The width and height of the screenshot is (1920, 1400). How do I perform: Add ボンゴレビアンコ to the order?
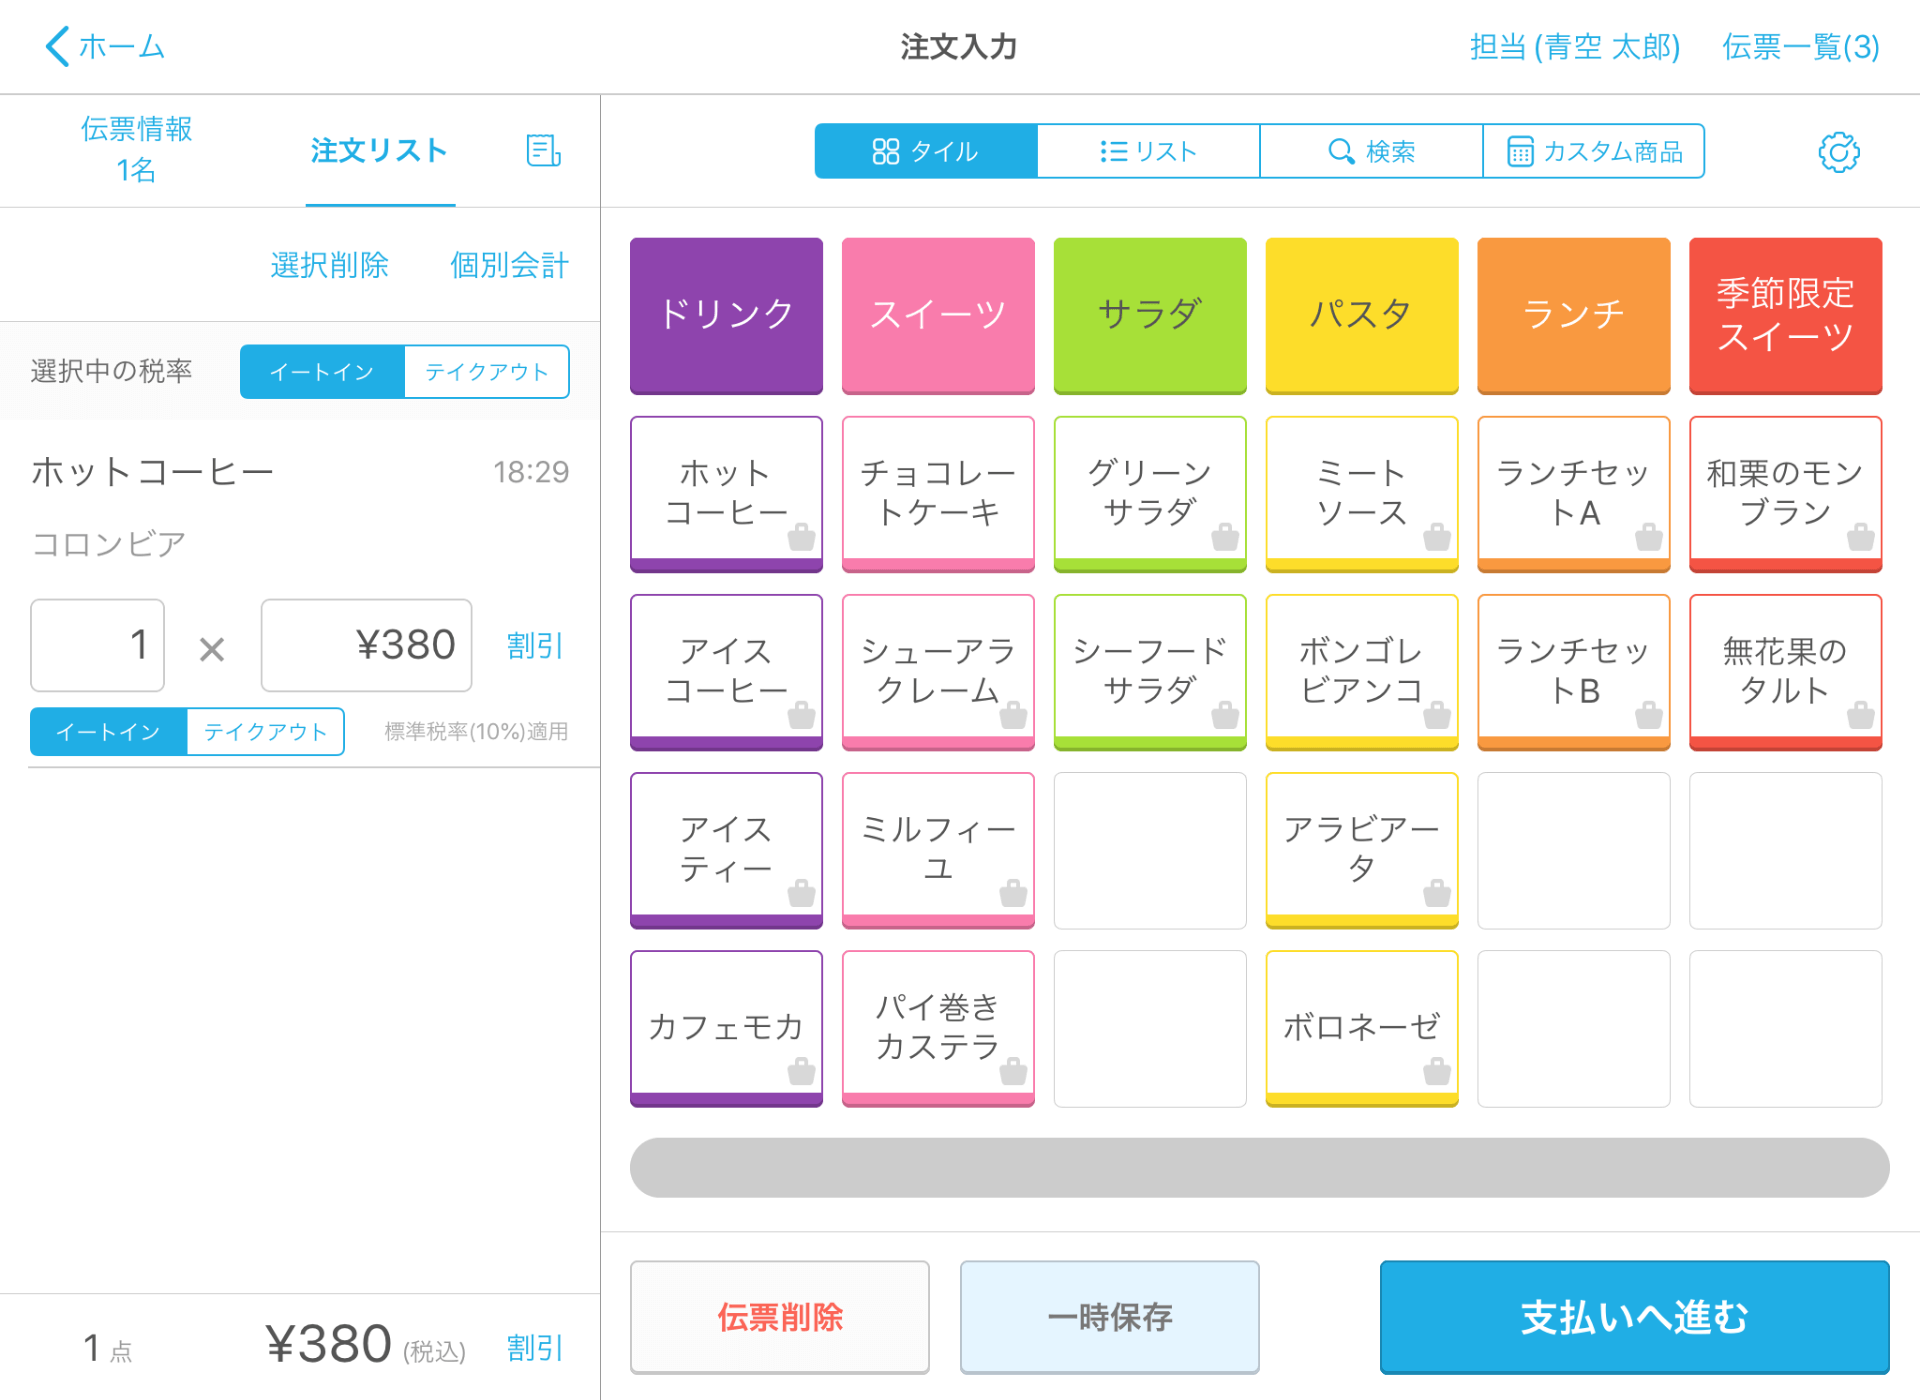[x=1362, y=672]
